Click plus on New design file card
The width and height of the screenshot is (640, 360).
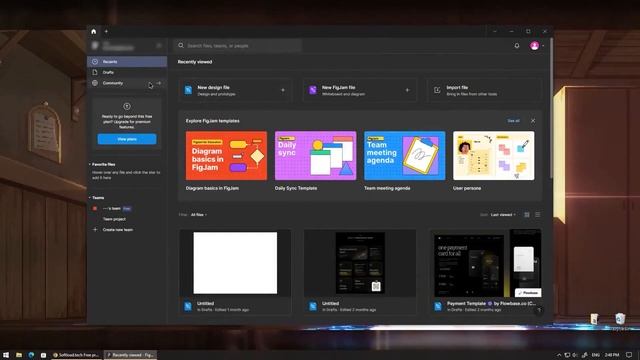(x=283, y=90)
